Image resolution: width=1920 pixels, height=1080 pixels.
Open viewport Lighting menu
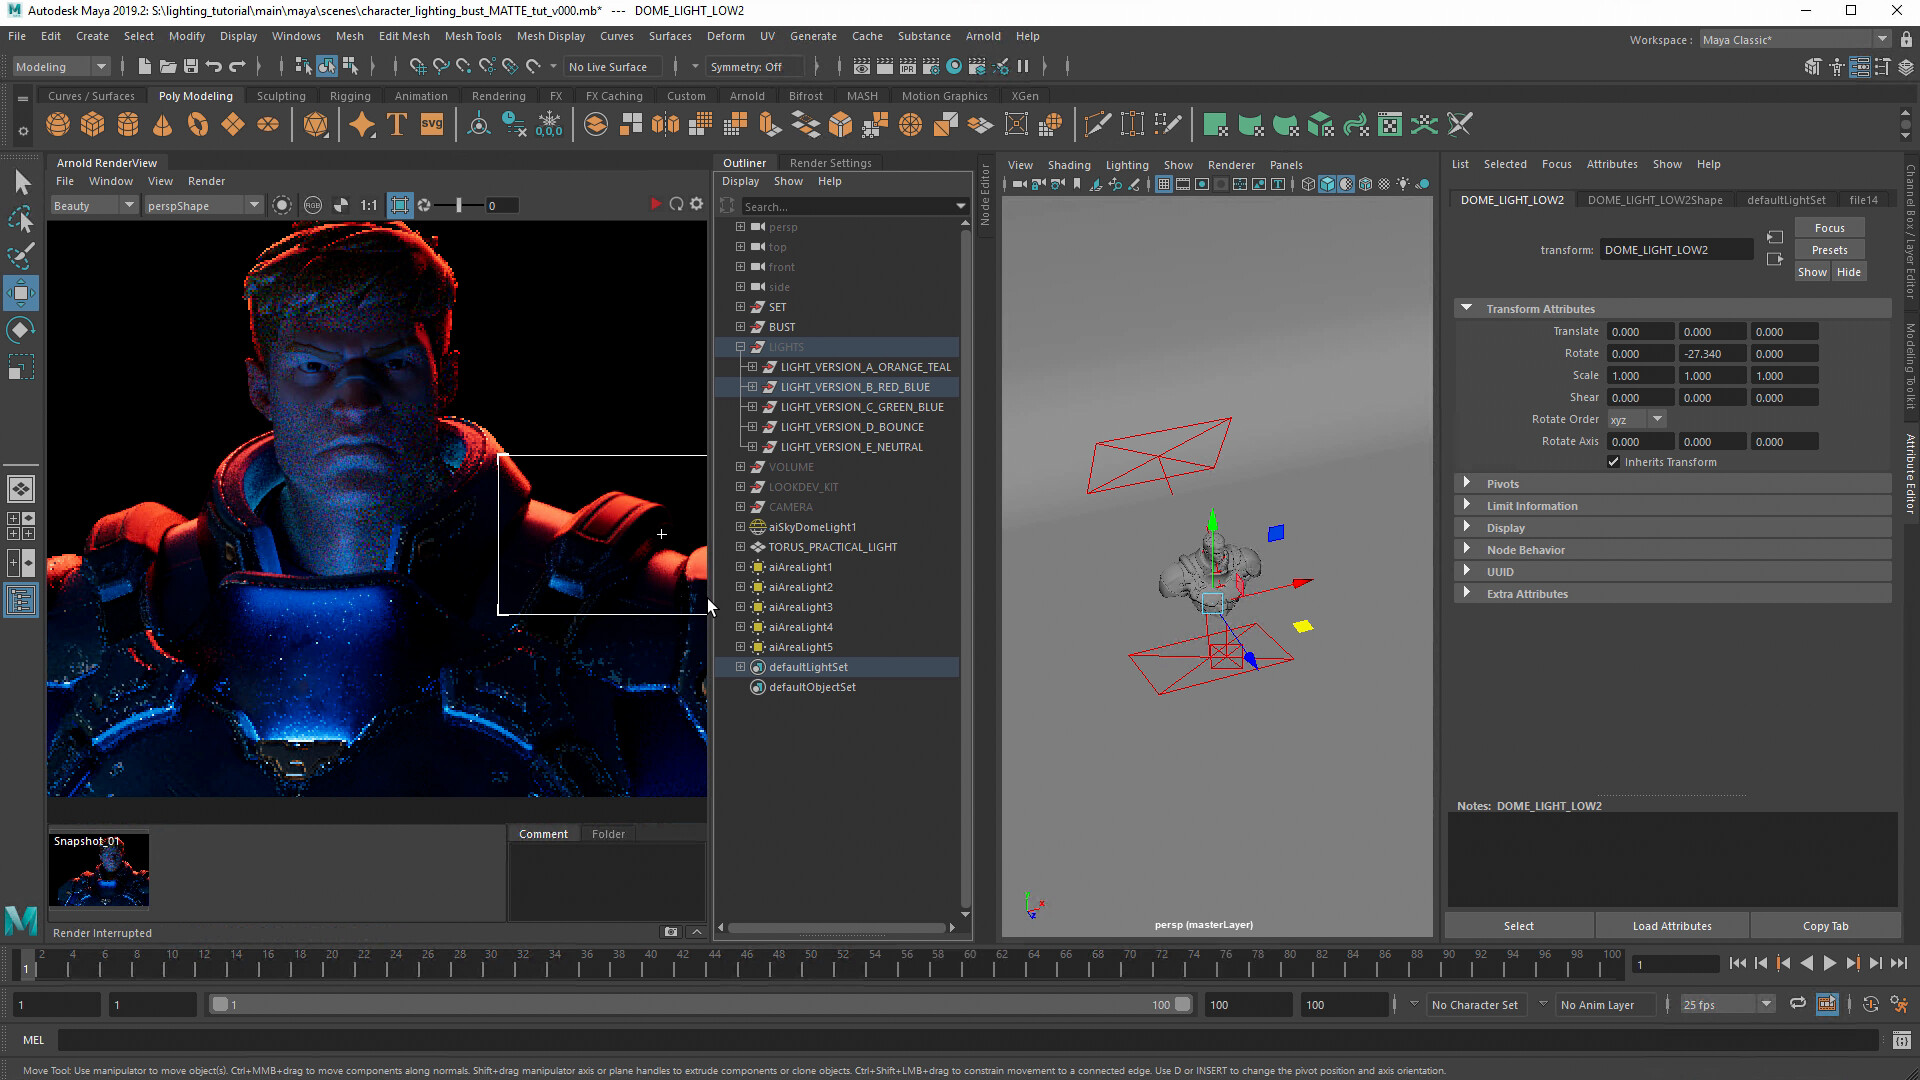coord(1126,165)
